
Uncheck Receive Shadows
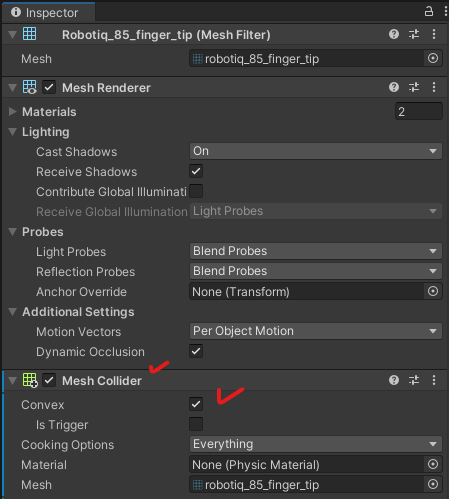(196, 171)
